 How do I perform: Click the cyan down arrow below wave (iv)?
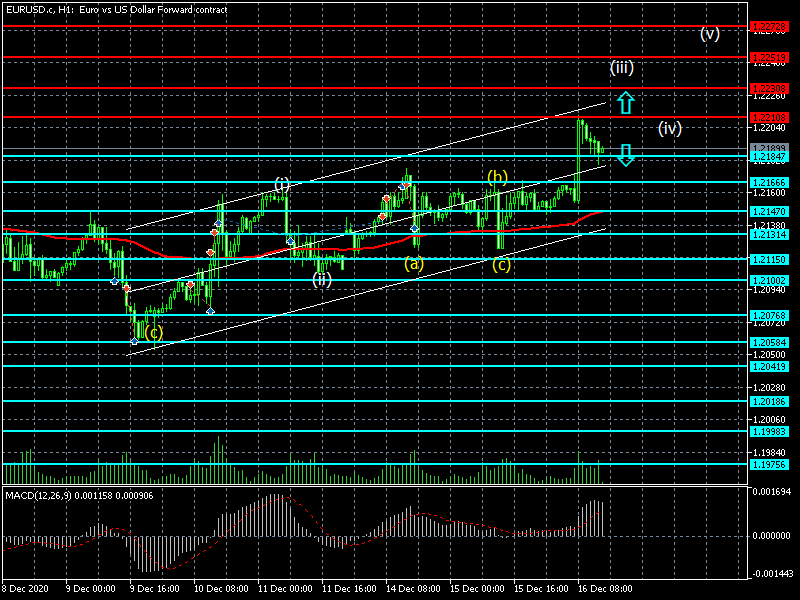pos(625,154)
